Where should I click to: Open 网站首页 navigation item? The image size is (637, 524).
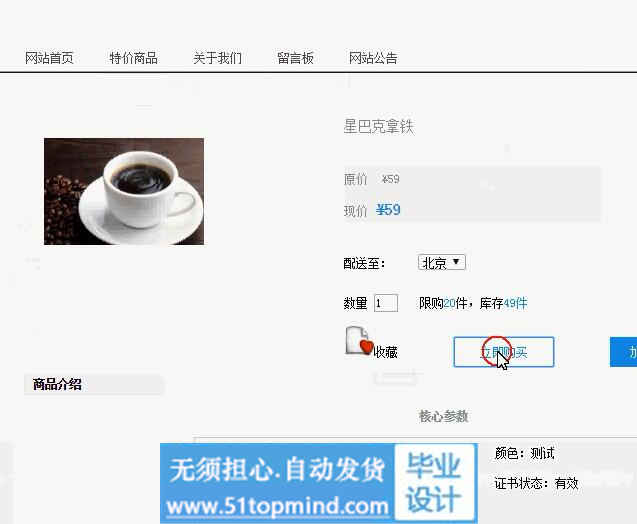[x=49, y=58]
